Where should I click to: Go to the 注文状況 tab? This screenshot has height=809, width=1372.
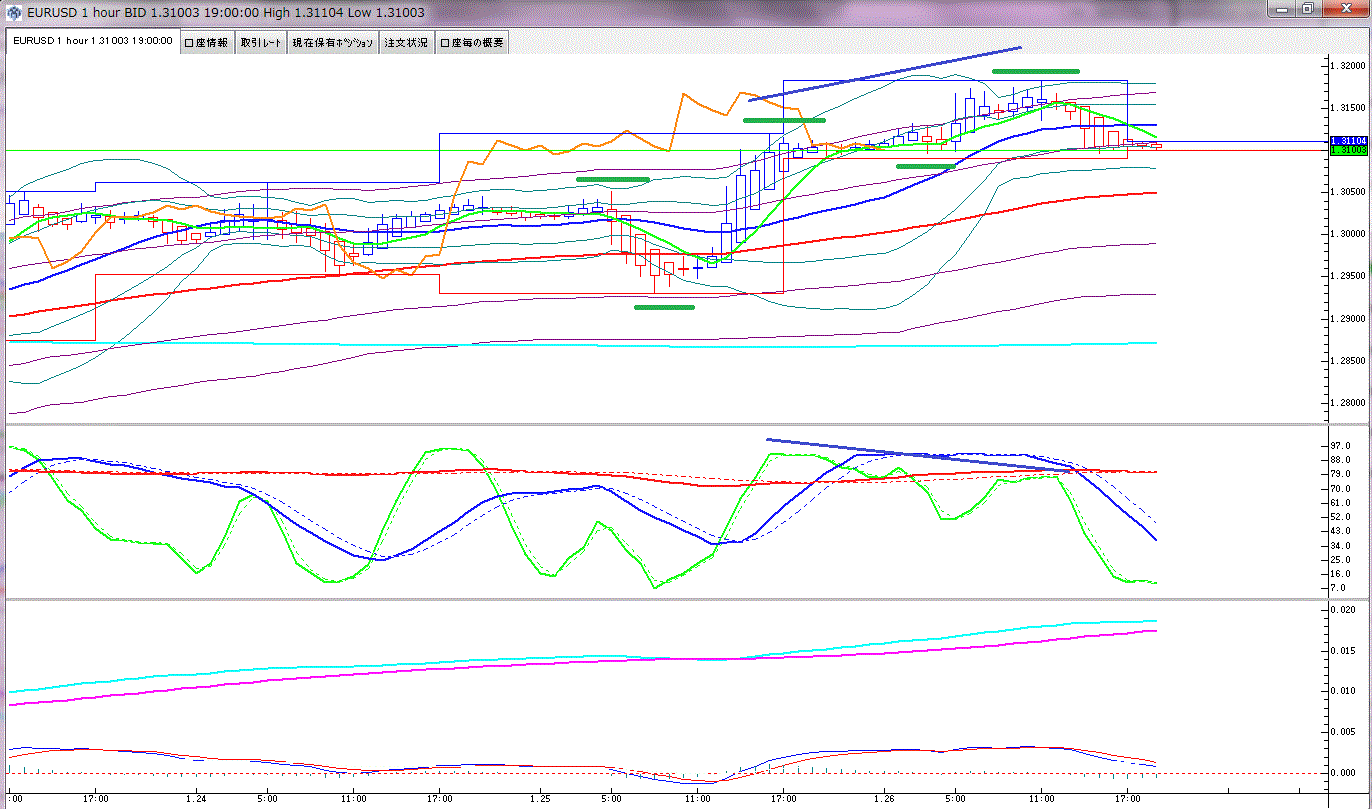pos(406,42)
